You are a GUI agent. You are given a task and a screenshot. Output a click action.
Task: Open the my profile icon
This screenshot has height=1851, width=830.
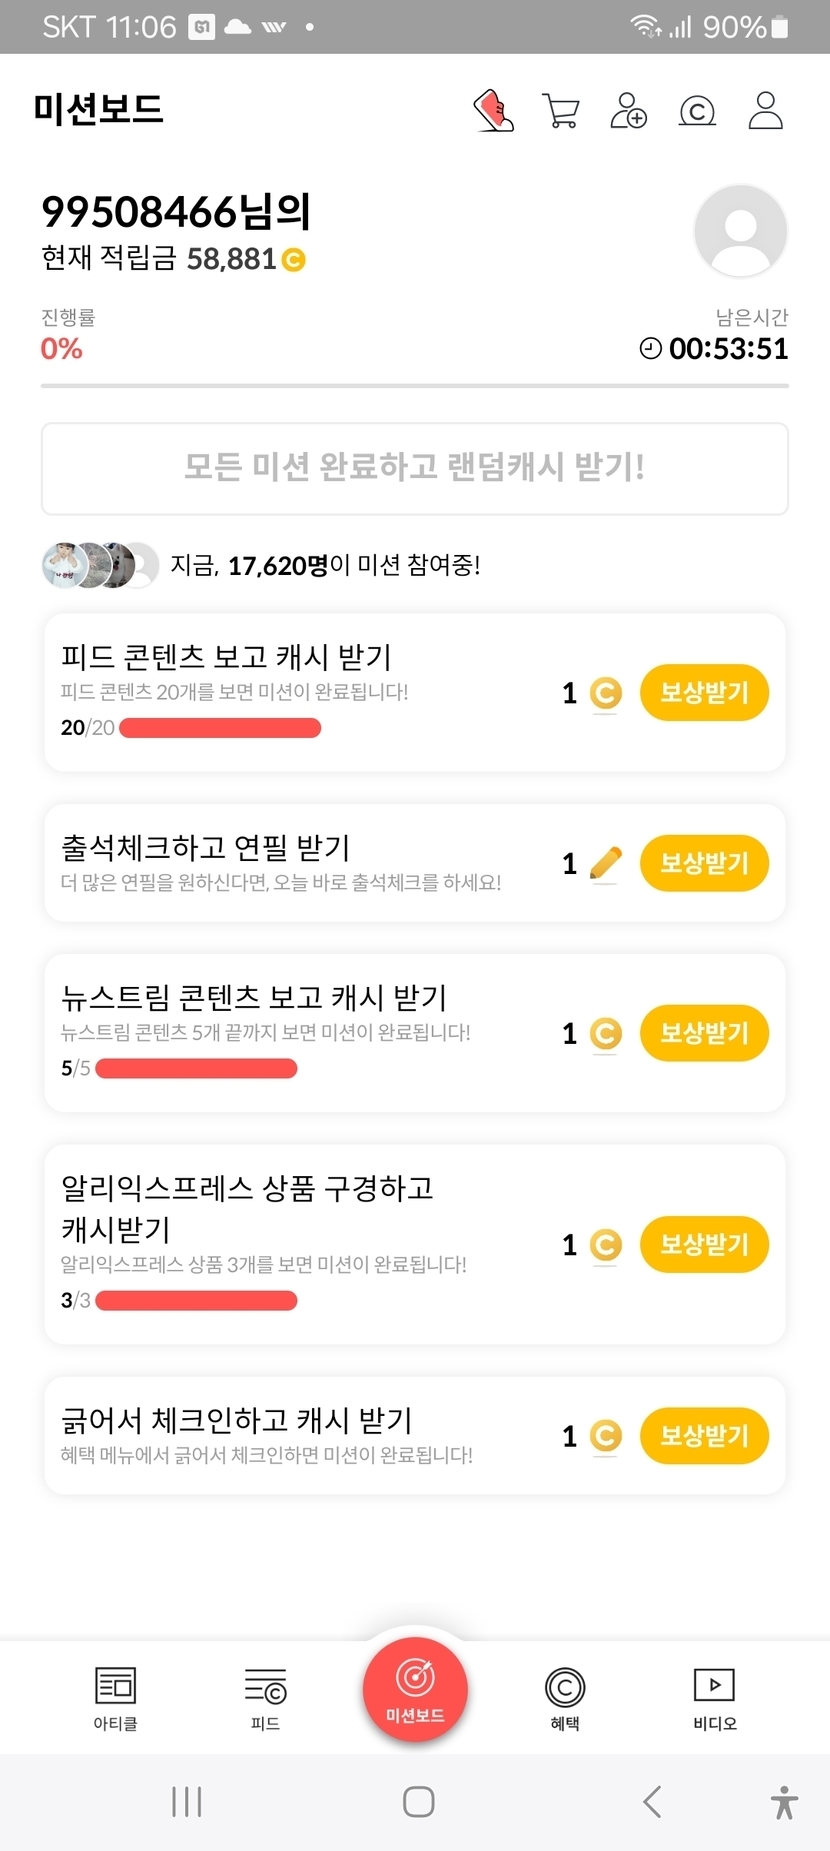[765, 110]
